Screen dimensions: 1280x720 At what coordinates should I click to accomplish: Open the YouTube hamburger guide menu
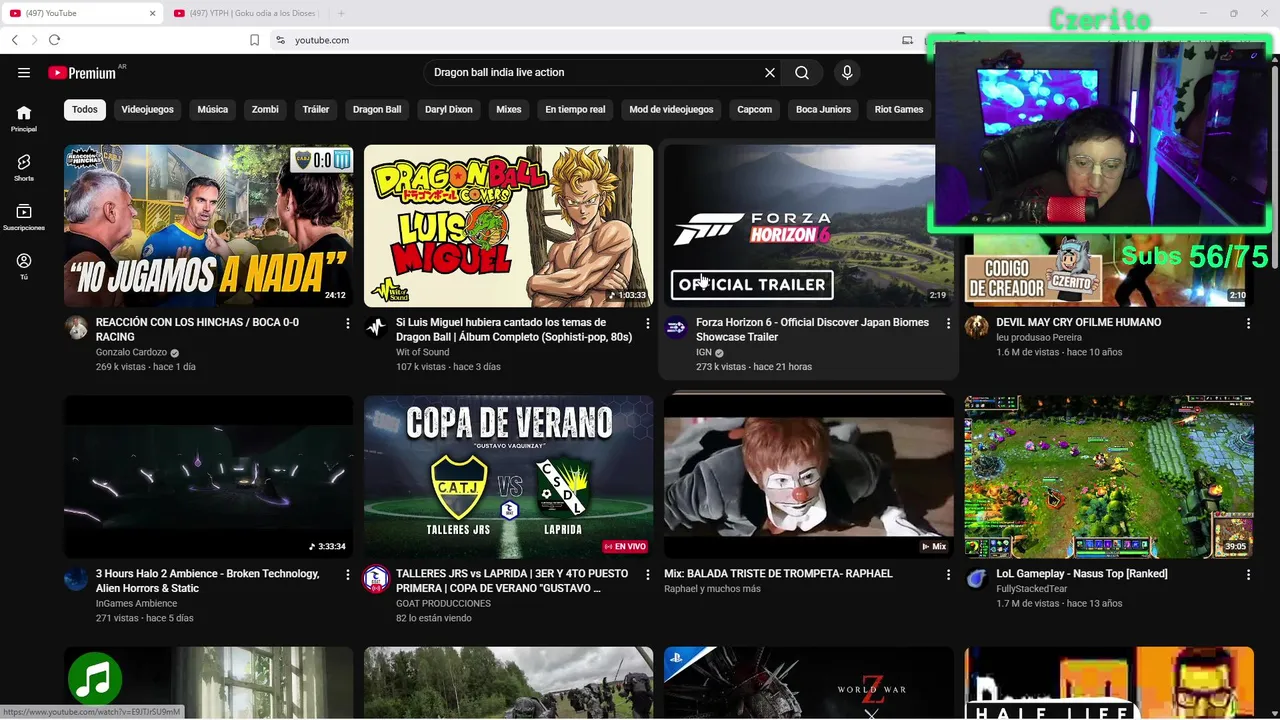[x=24, y=72]
